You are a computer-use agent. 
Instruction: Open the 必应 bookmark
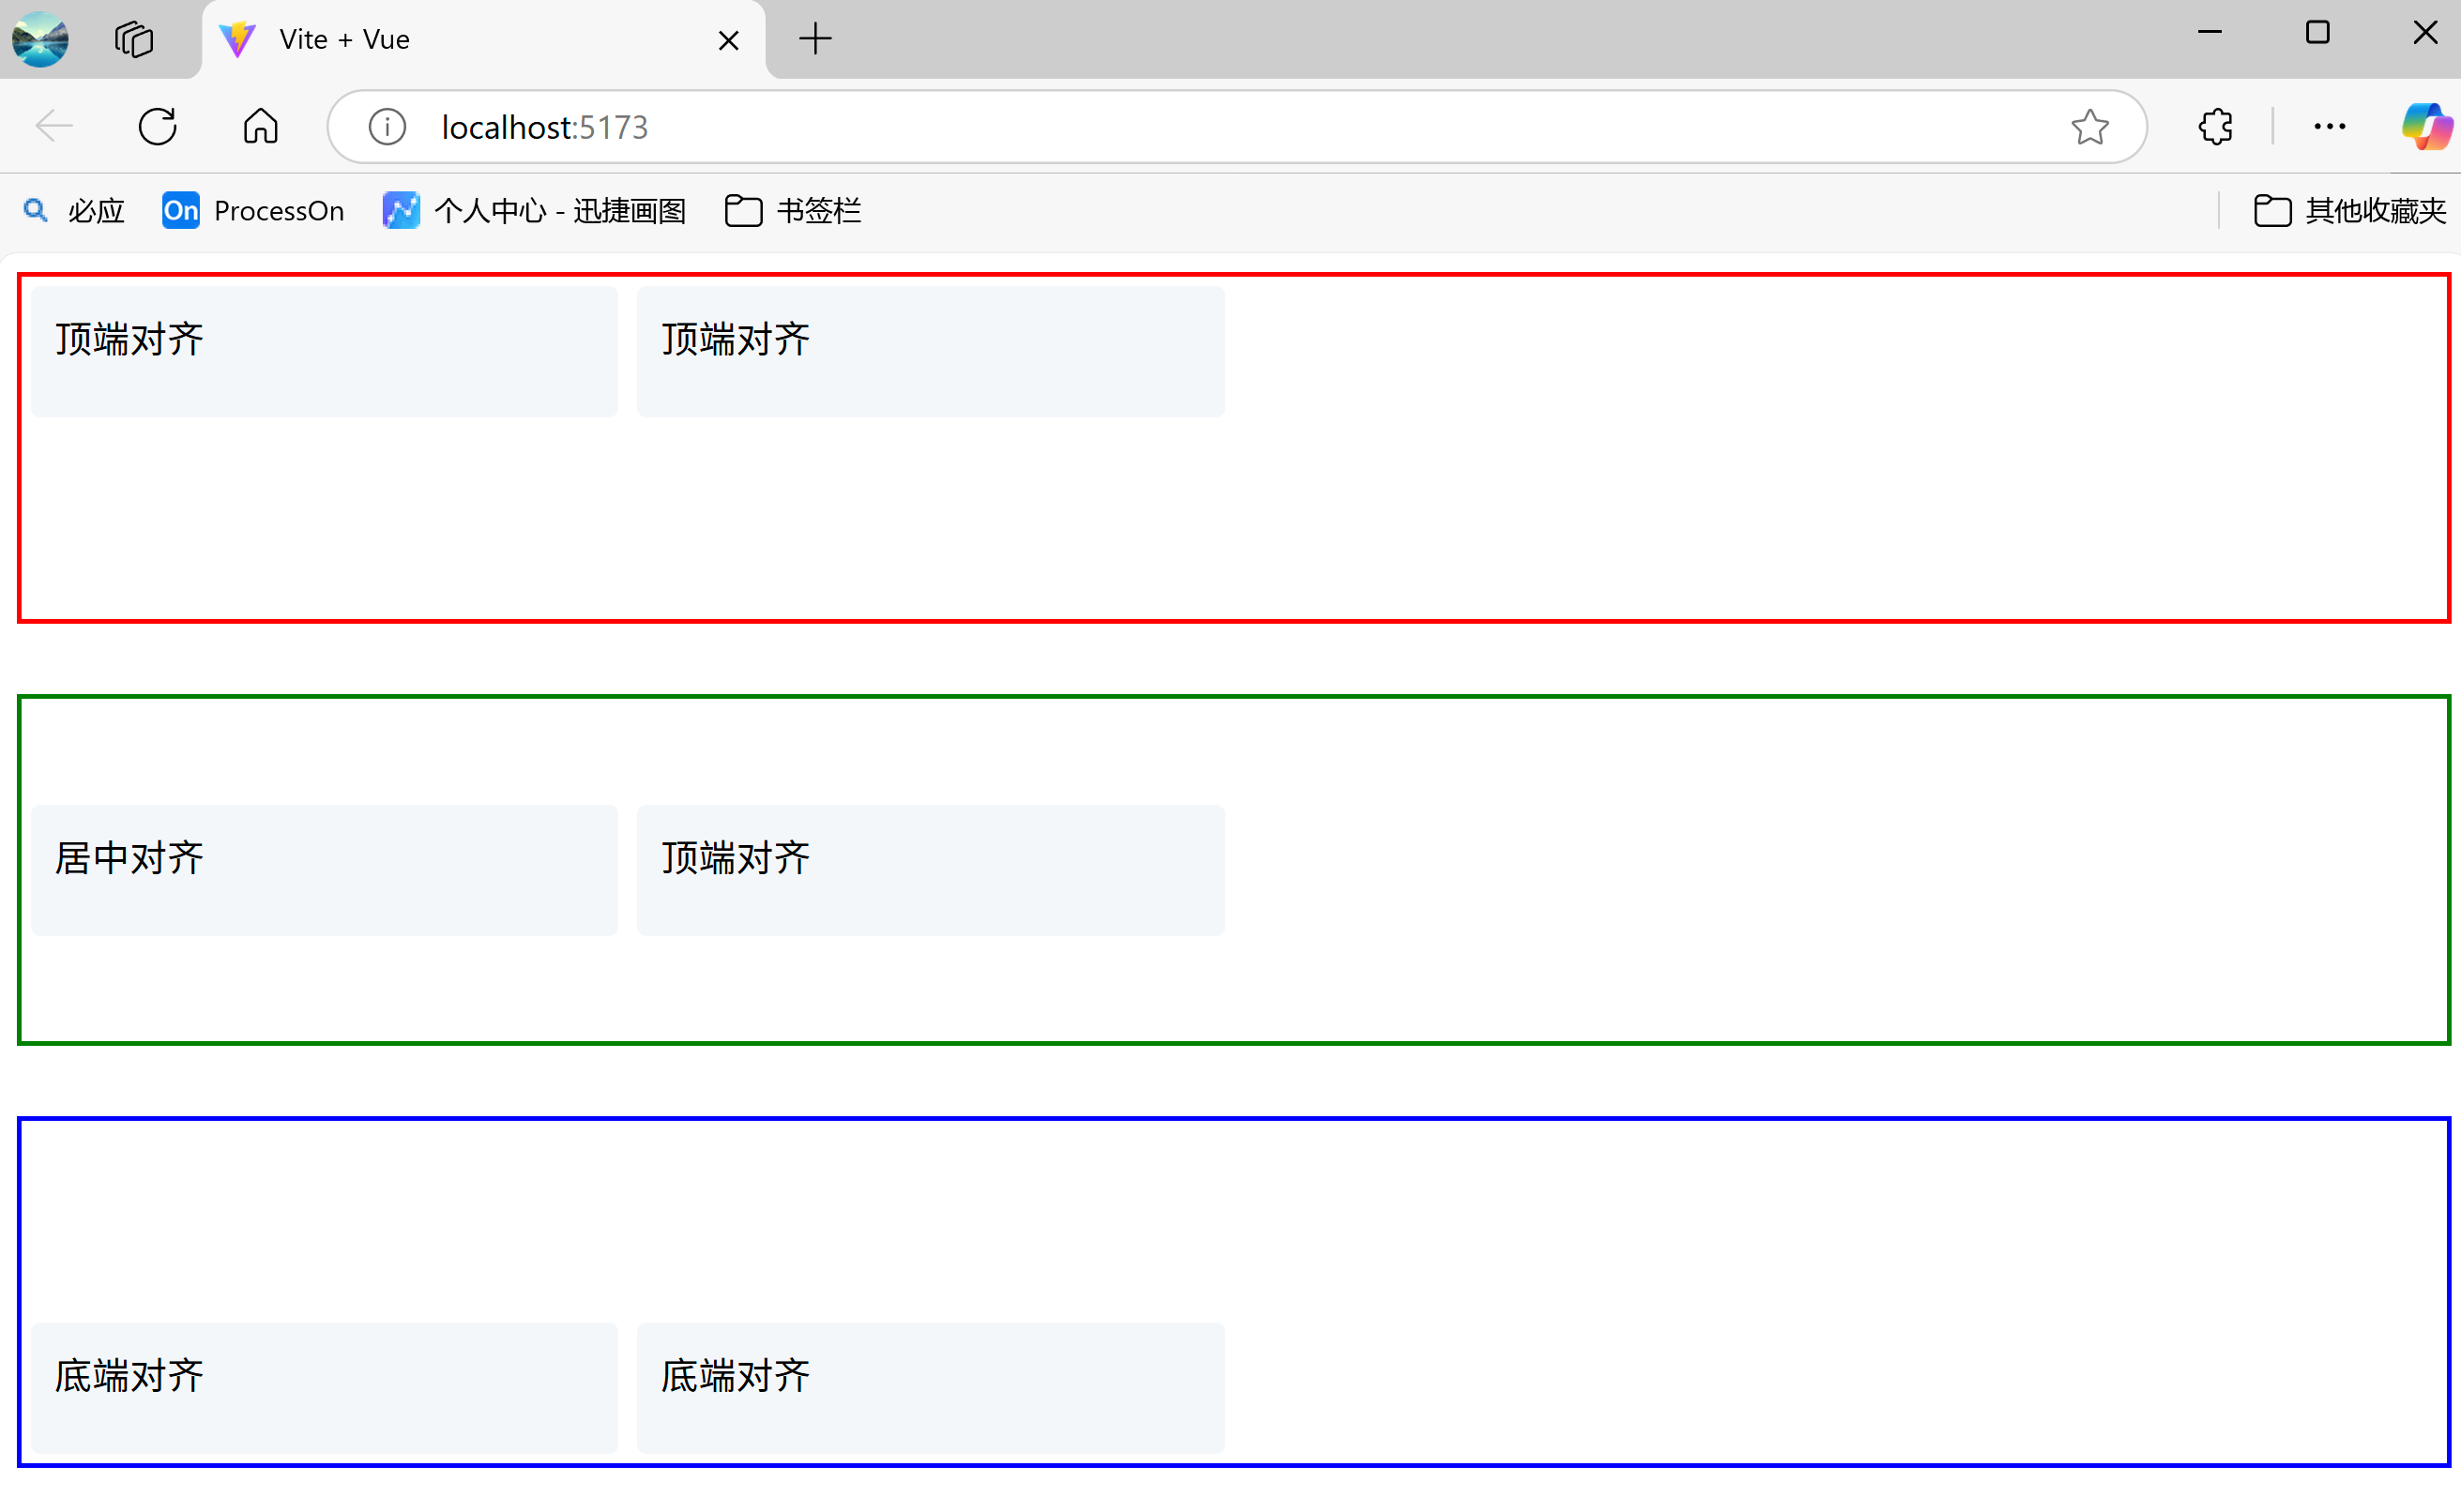75,211
